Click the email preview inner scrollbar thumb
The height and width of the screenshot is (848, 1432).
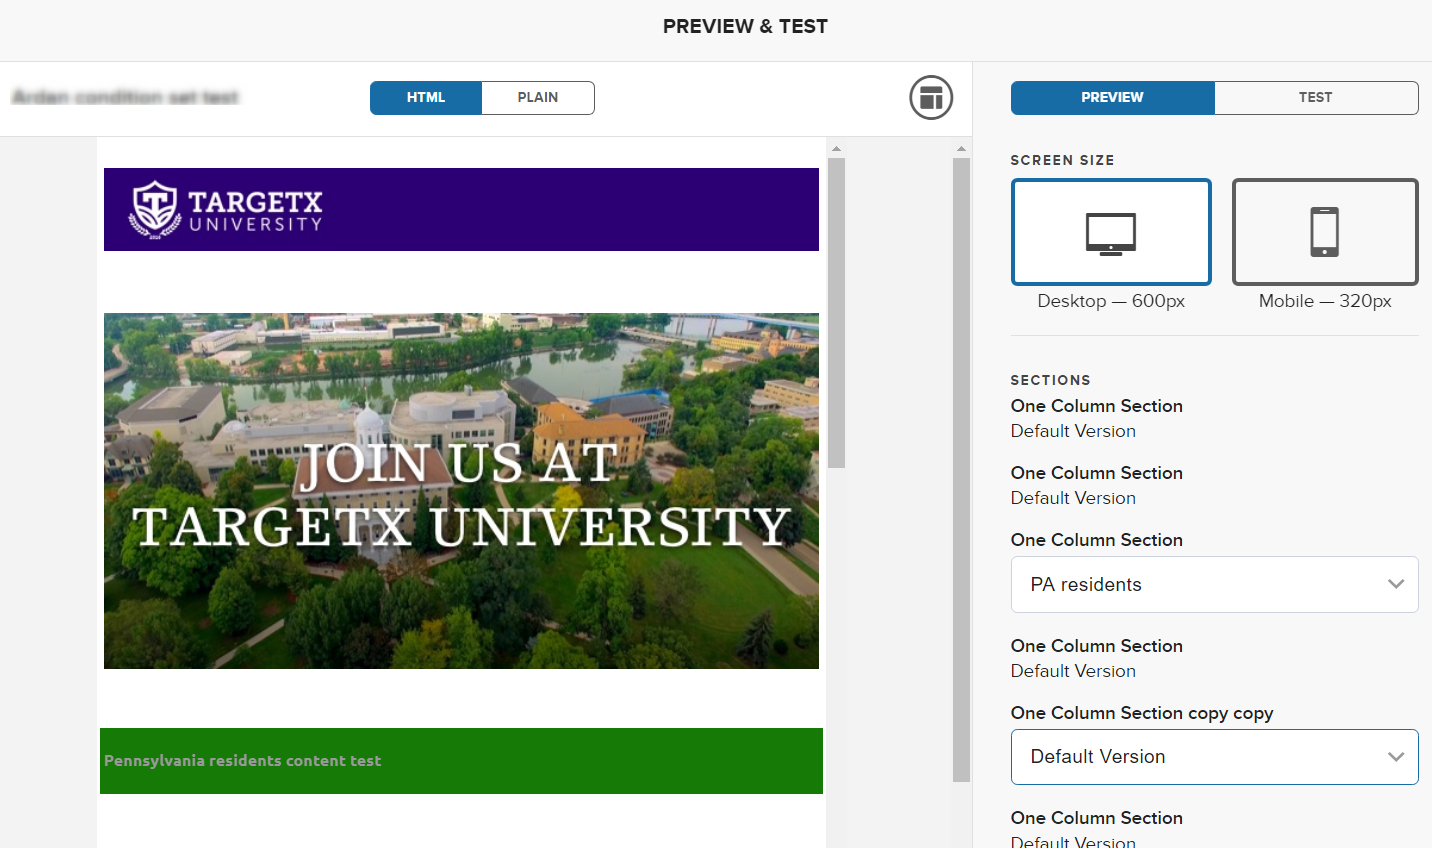(x=837, y=312)
